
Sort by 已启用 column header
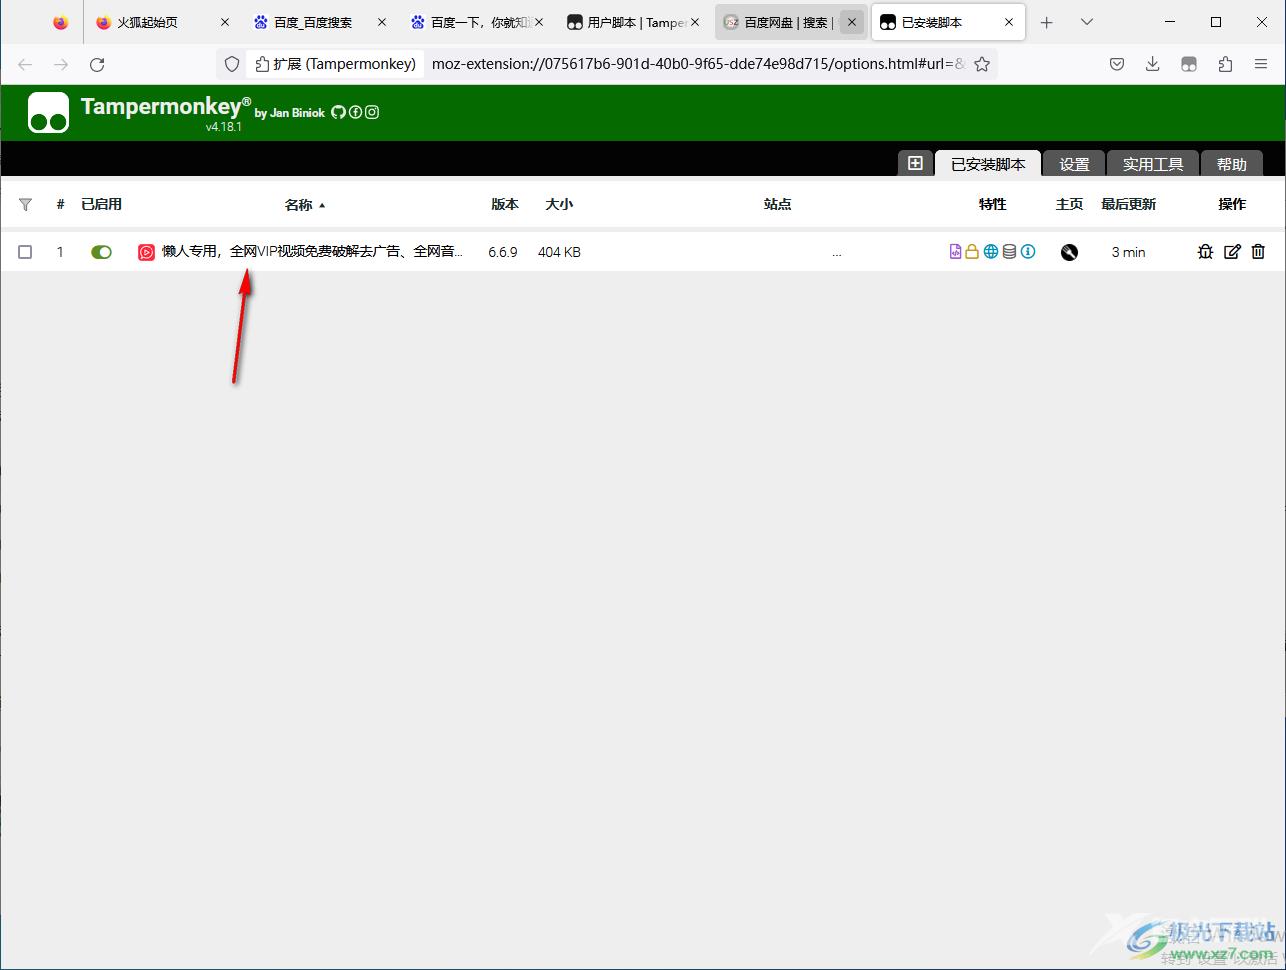pos(101,204)
